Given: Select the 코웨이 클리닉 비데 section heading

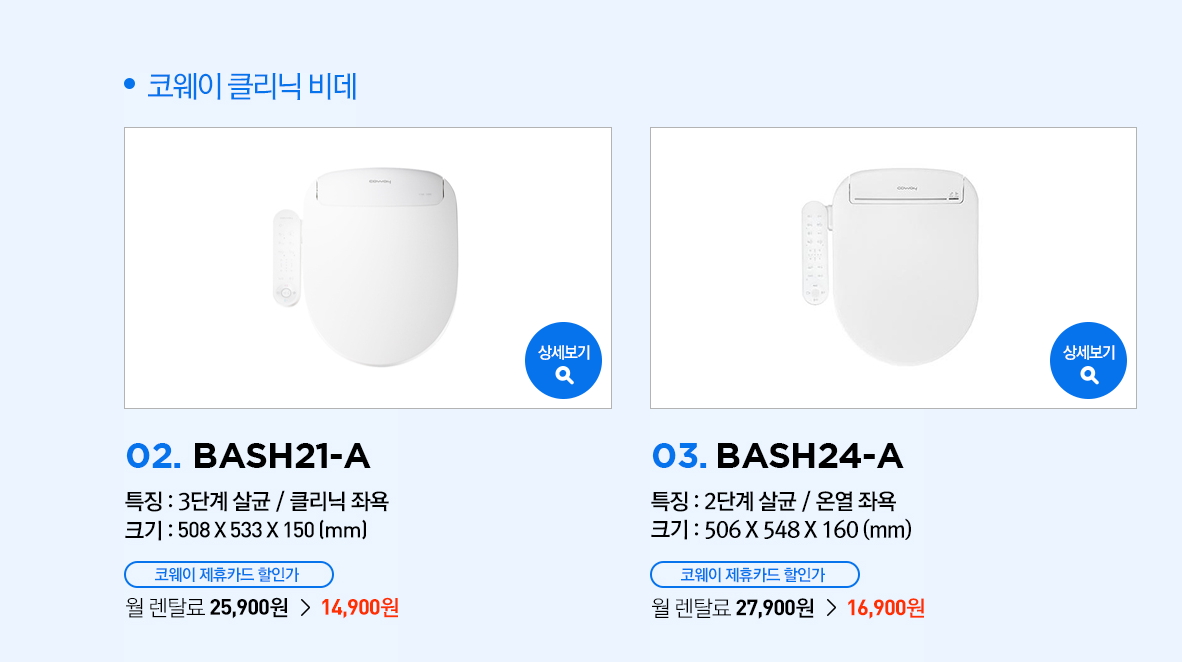Looking at the screenshot, I should (252, 86).
